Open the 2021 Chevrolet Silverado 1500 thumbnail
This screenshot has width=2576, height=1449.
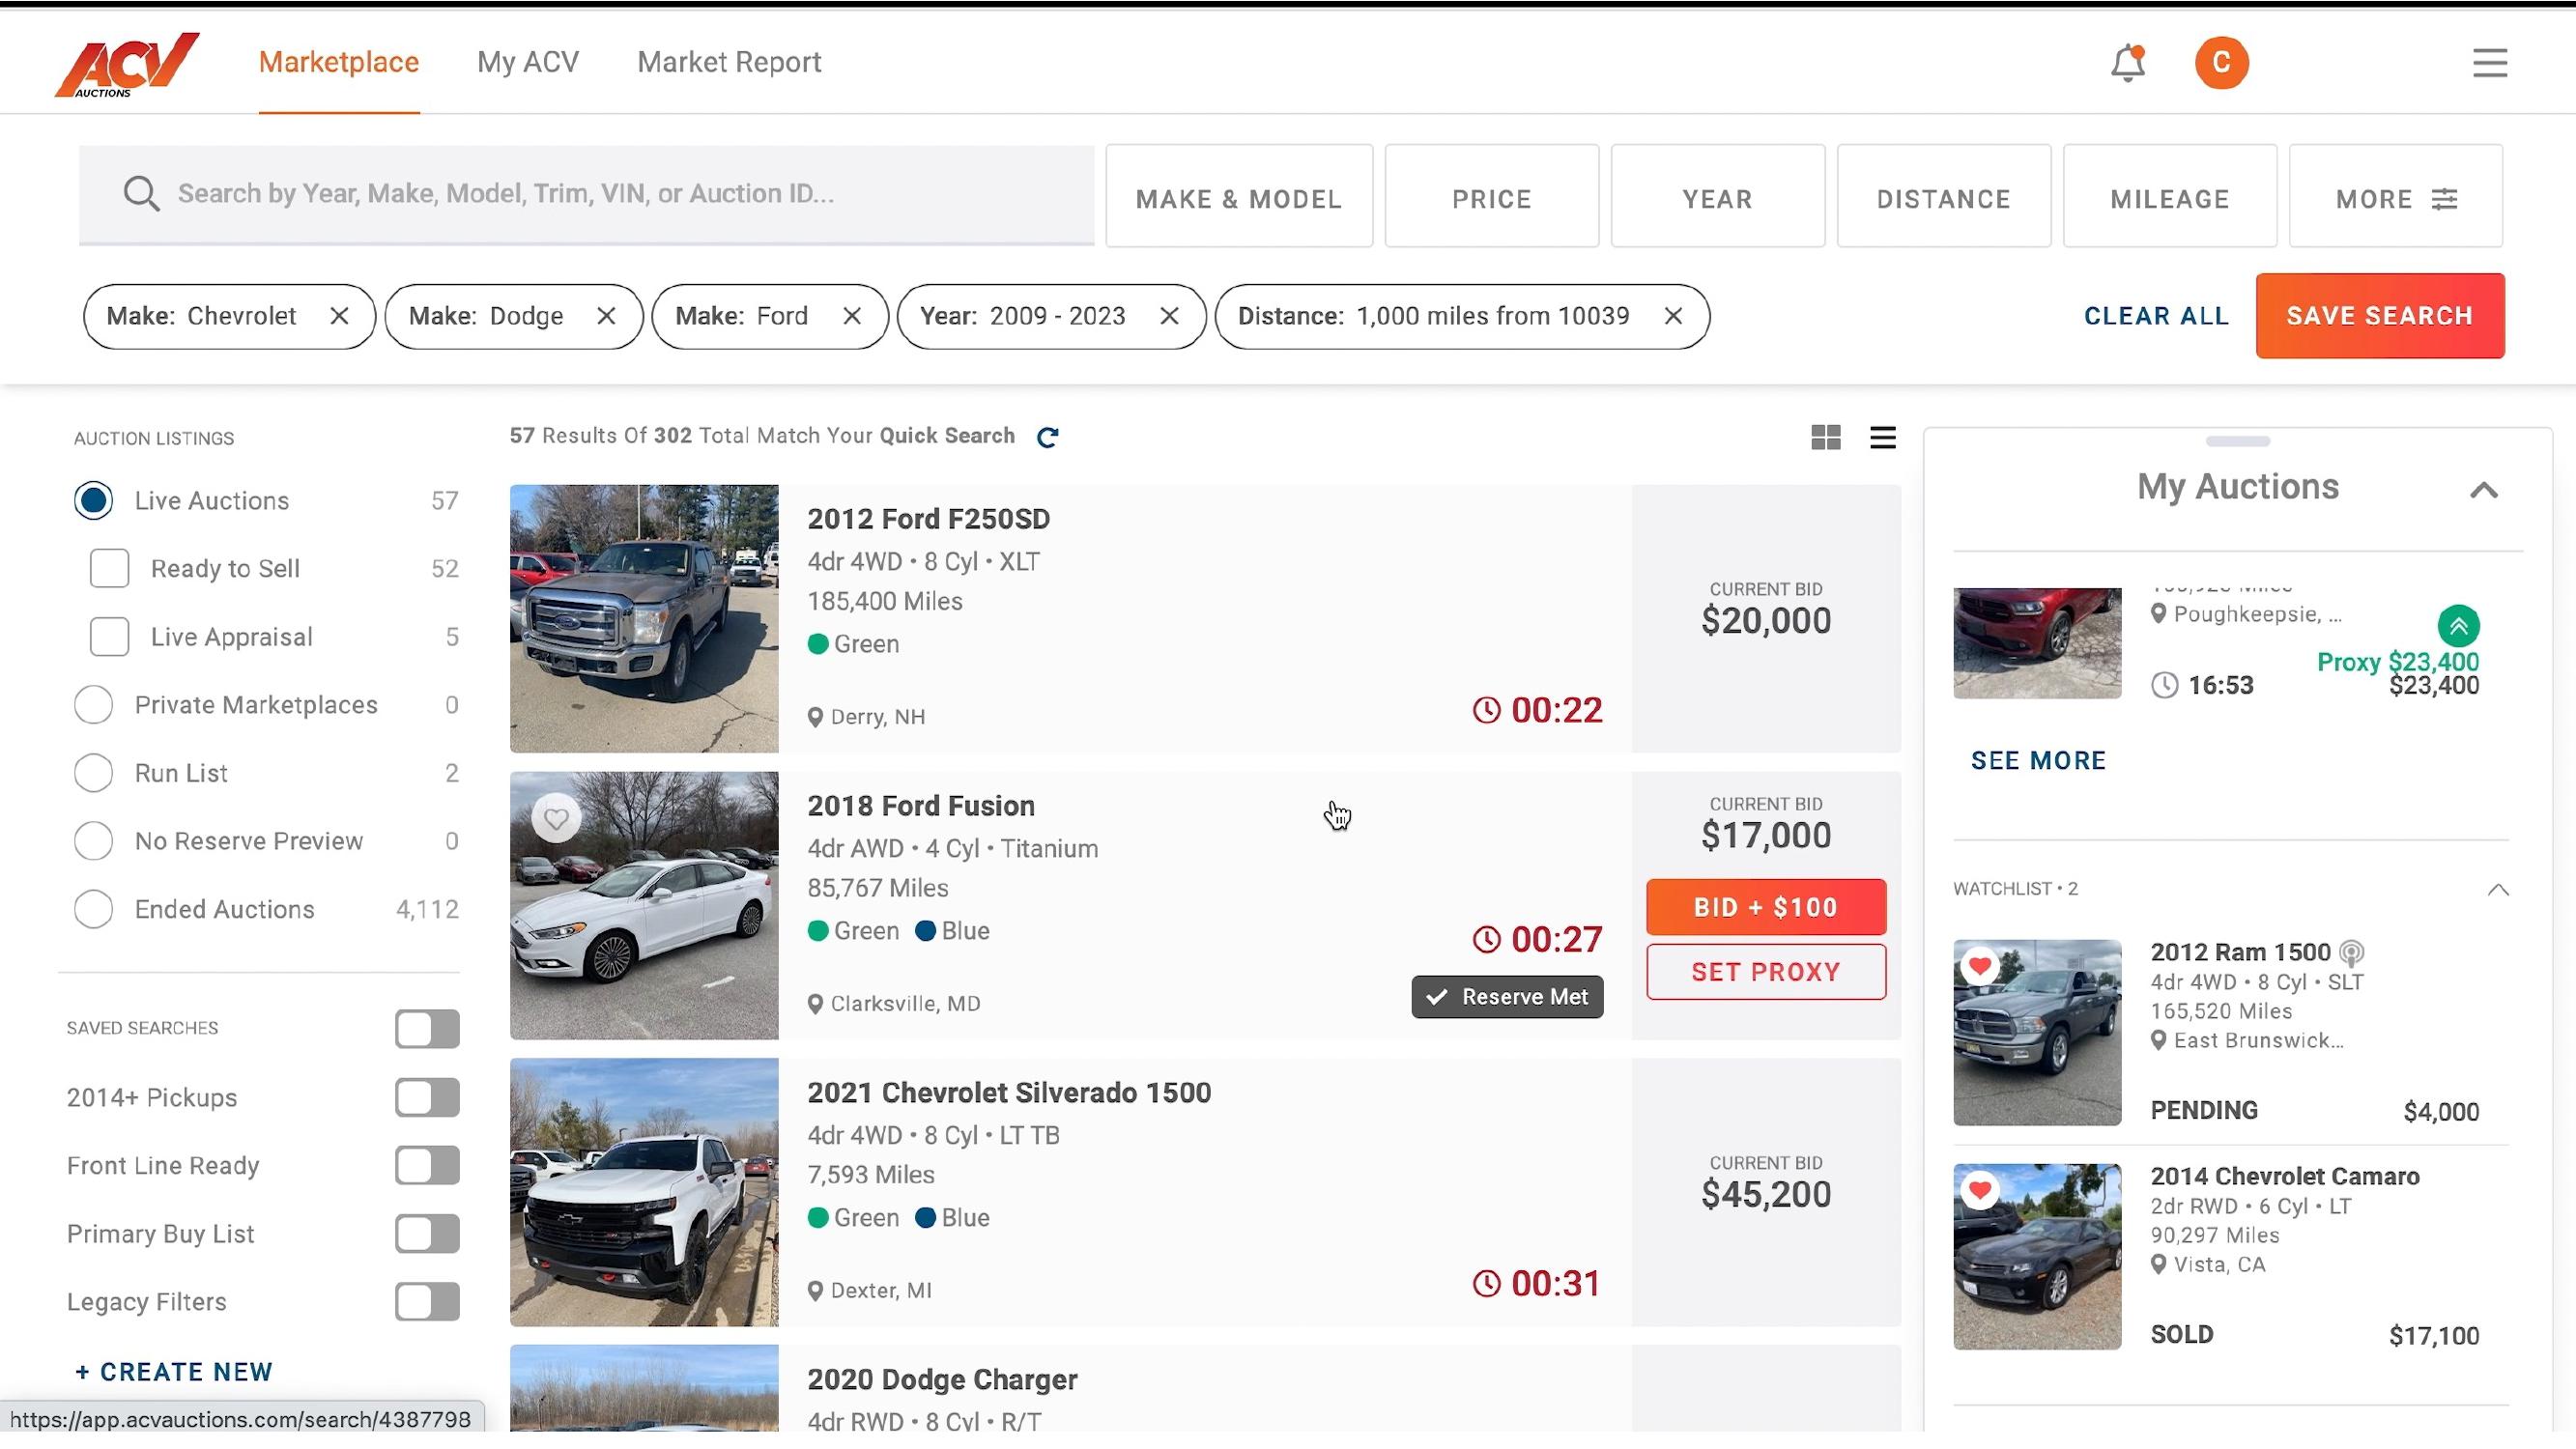pyautogui.click(x=644, y=1192)
